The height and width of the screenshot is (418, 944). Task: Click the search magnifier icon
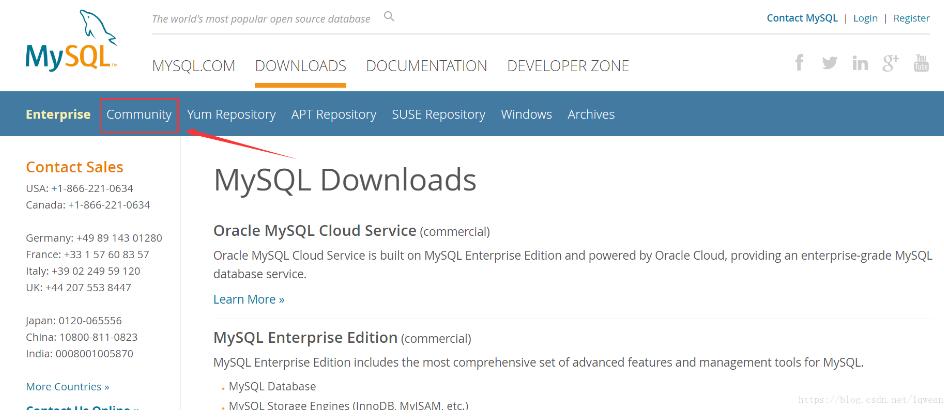tap(389, 17)
